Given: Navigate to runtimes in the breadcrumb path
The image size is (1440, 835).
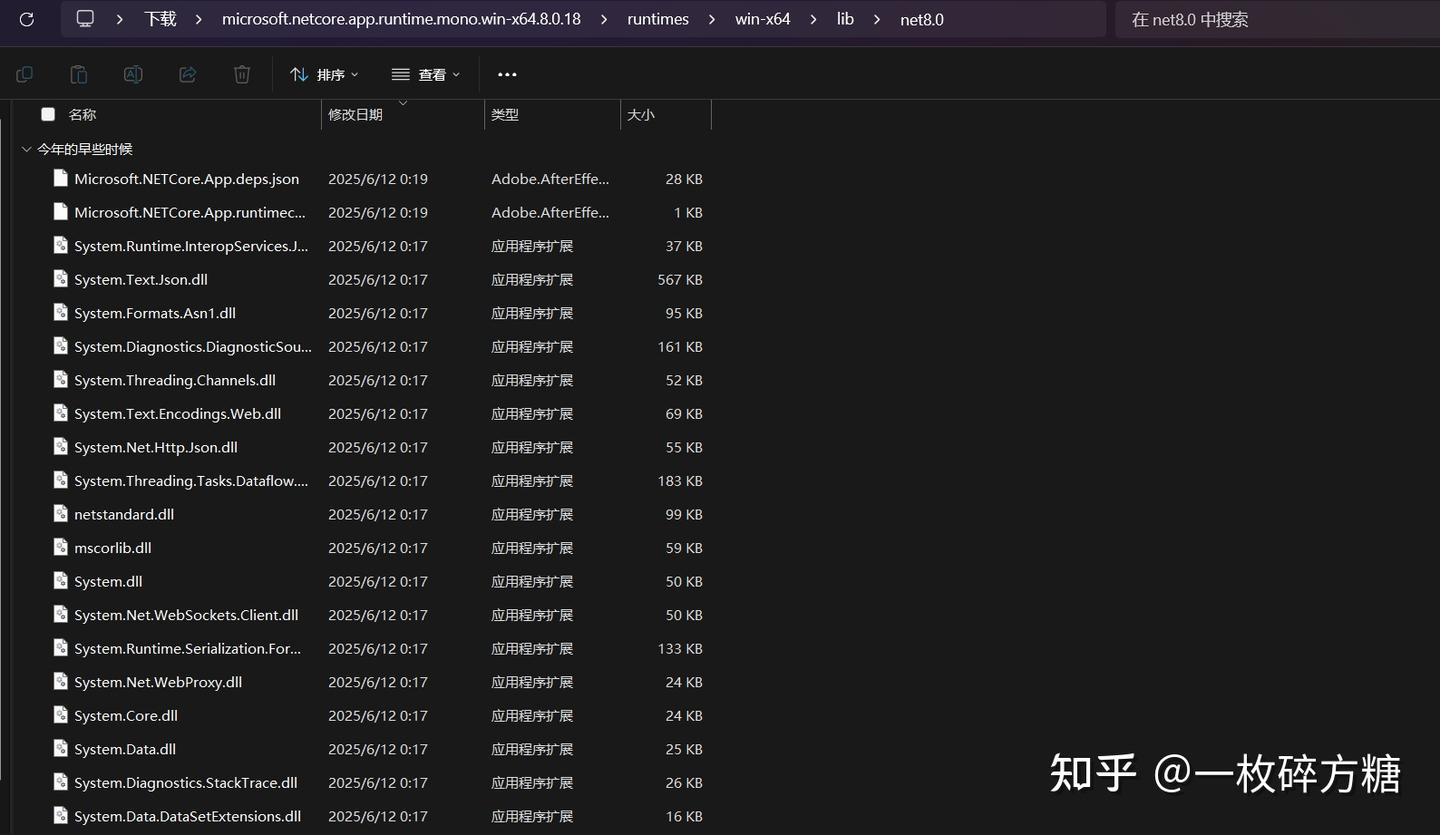Looking at the screenshot, I should (658, 19).
